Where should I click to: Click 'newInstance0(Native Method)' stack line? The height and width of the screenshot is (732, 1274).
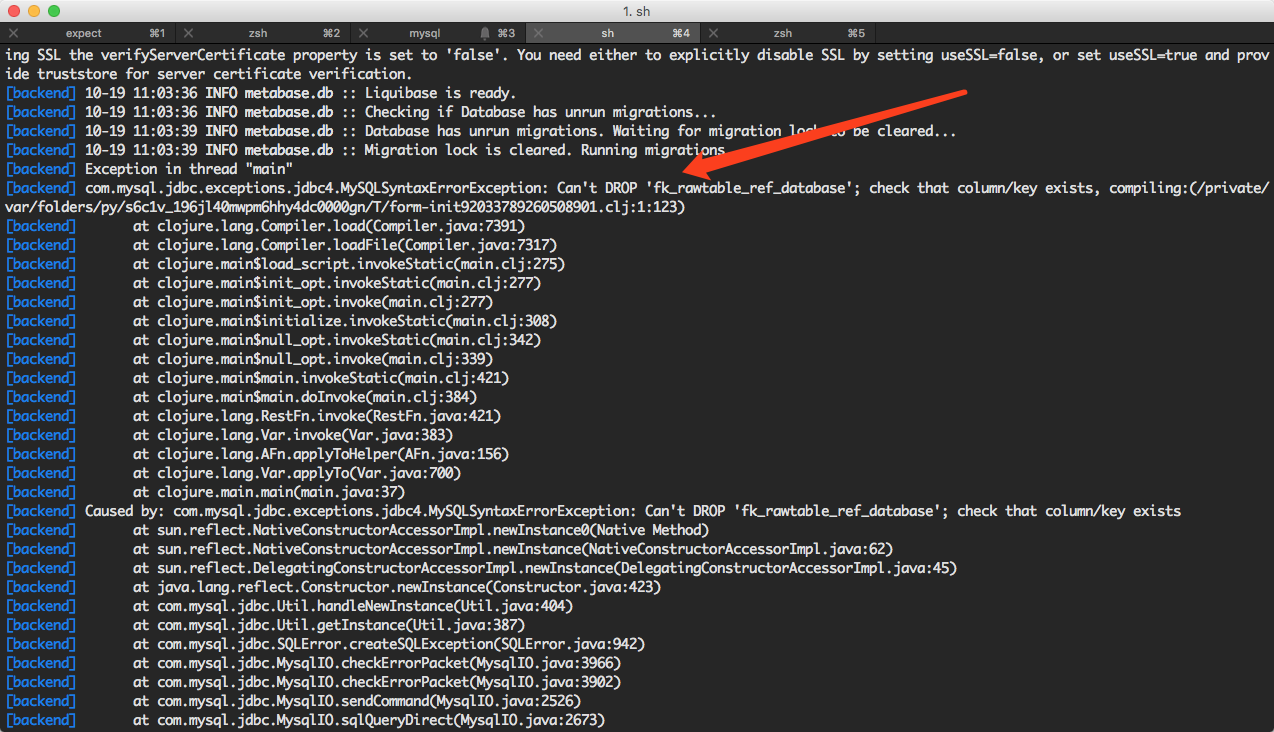pos(357,530)
